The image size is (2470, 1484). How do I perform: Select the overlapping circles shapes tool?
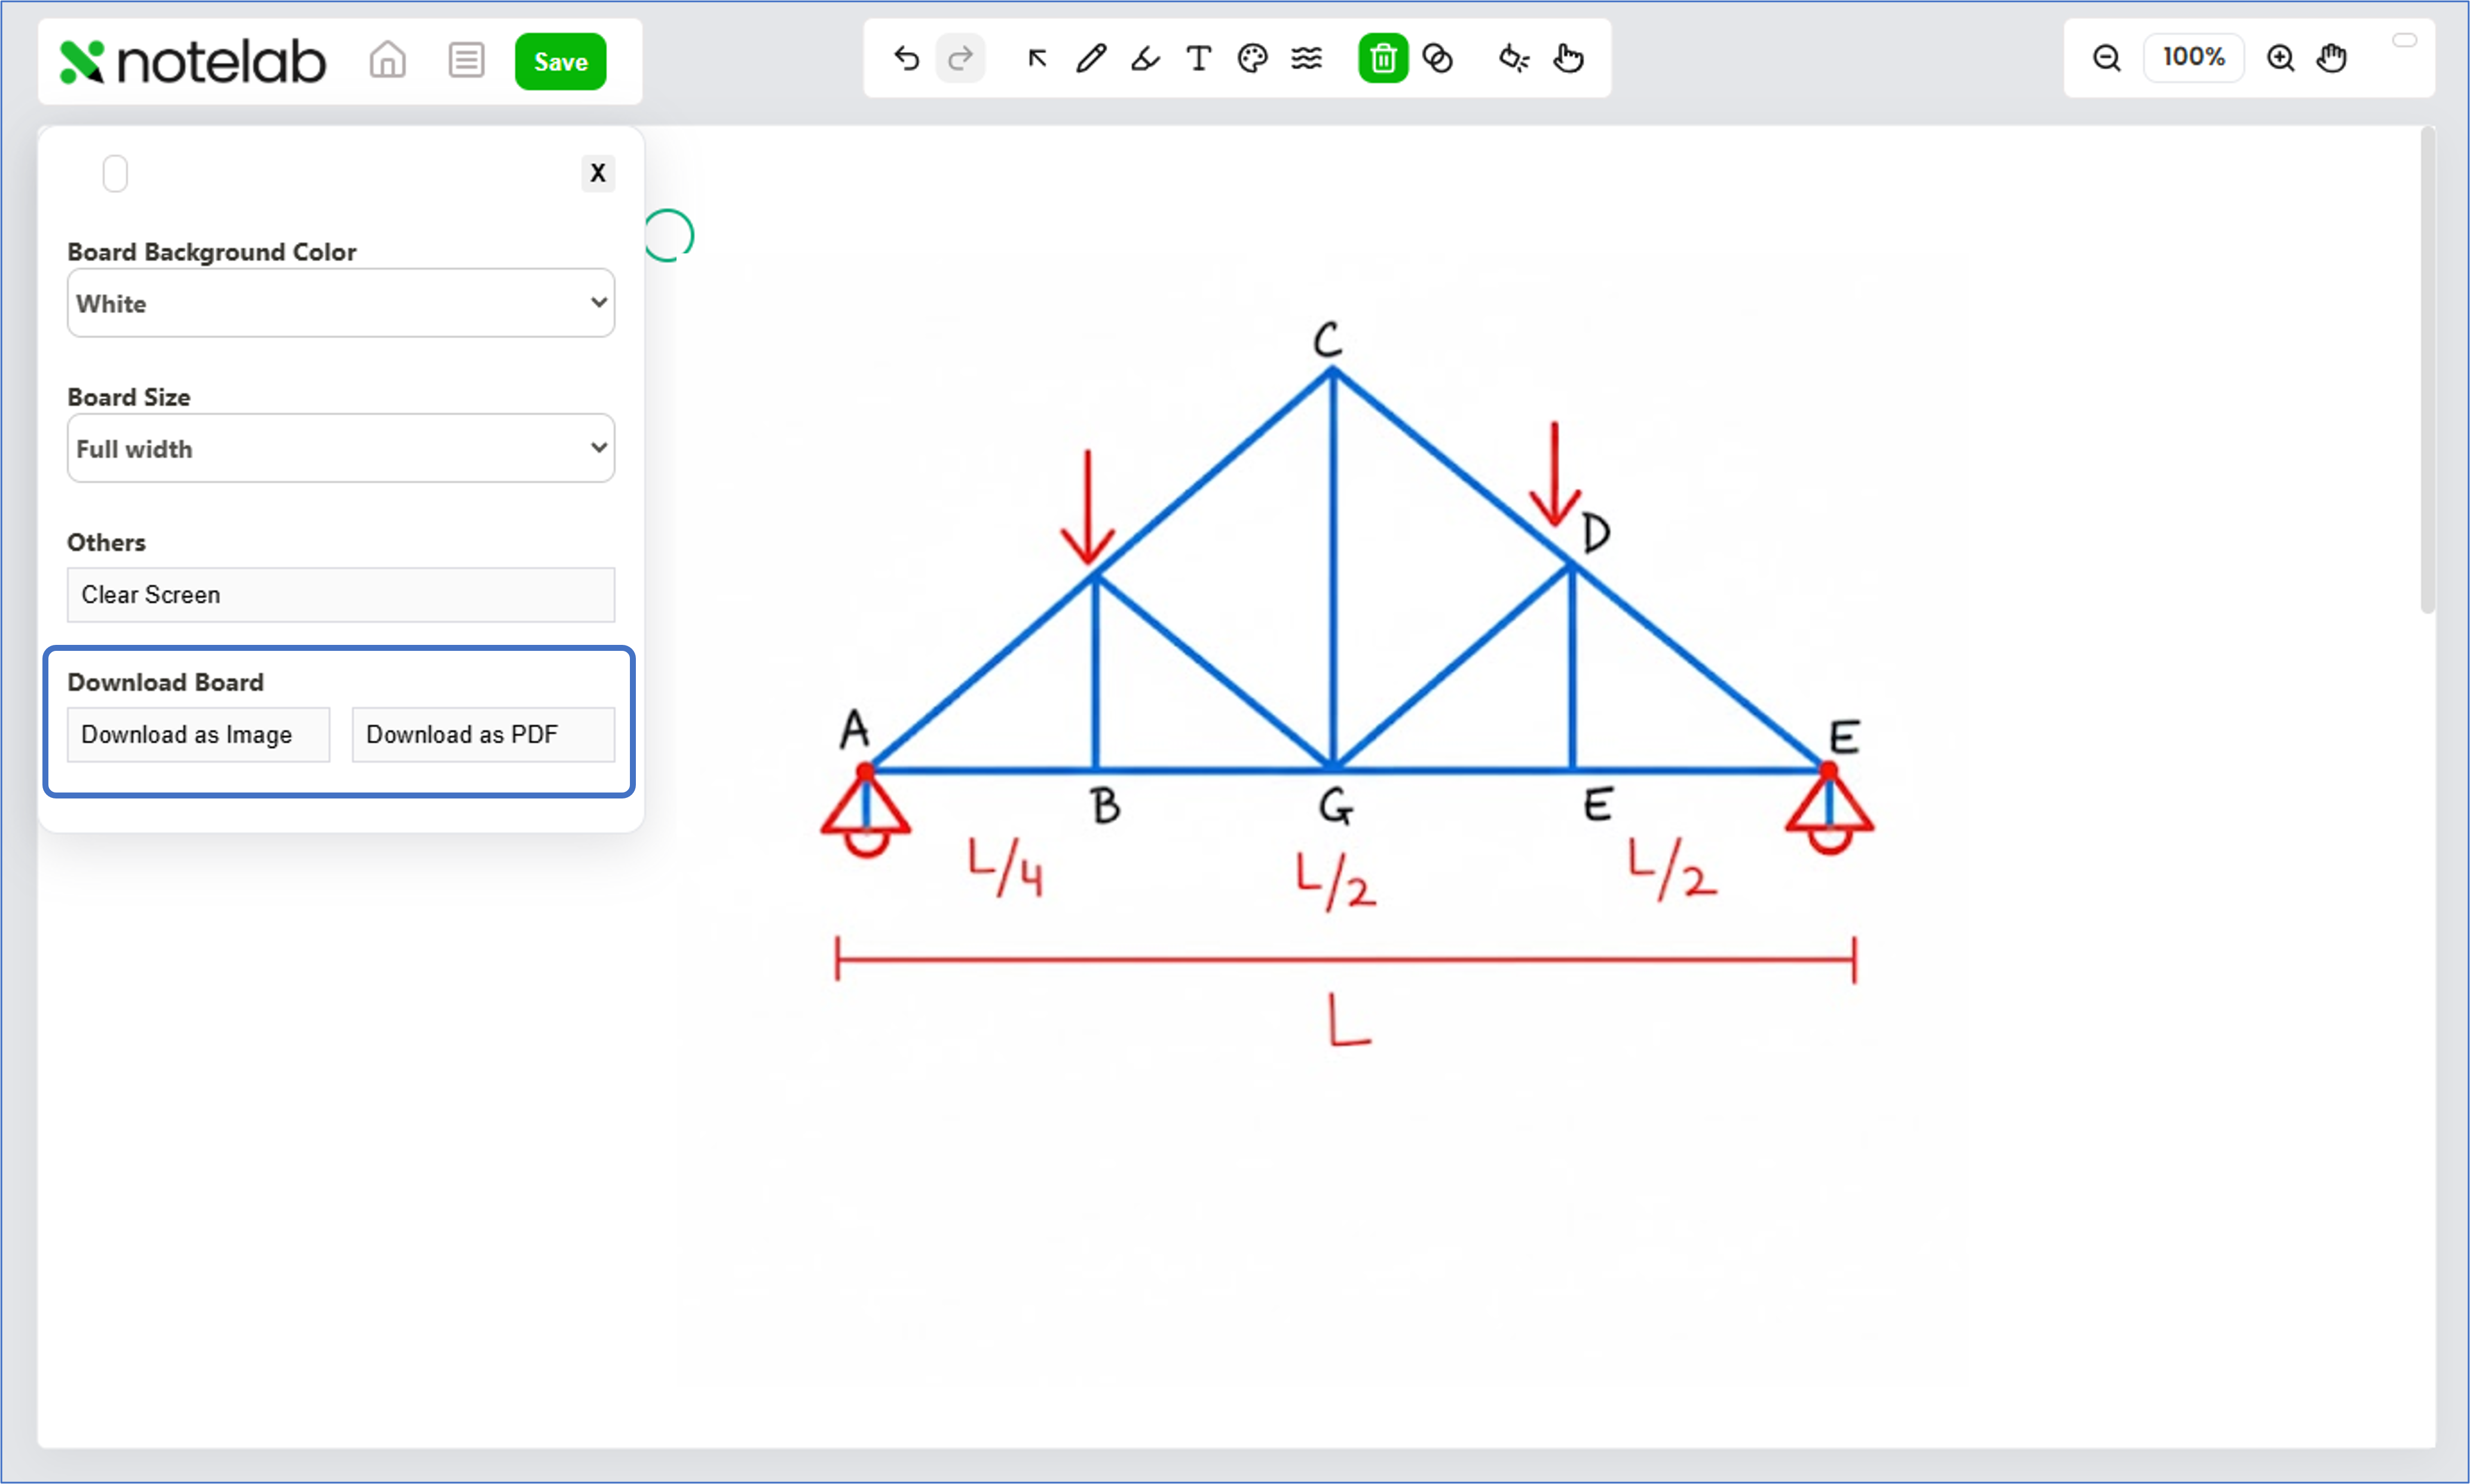1437,59
